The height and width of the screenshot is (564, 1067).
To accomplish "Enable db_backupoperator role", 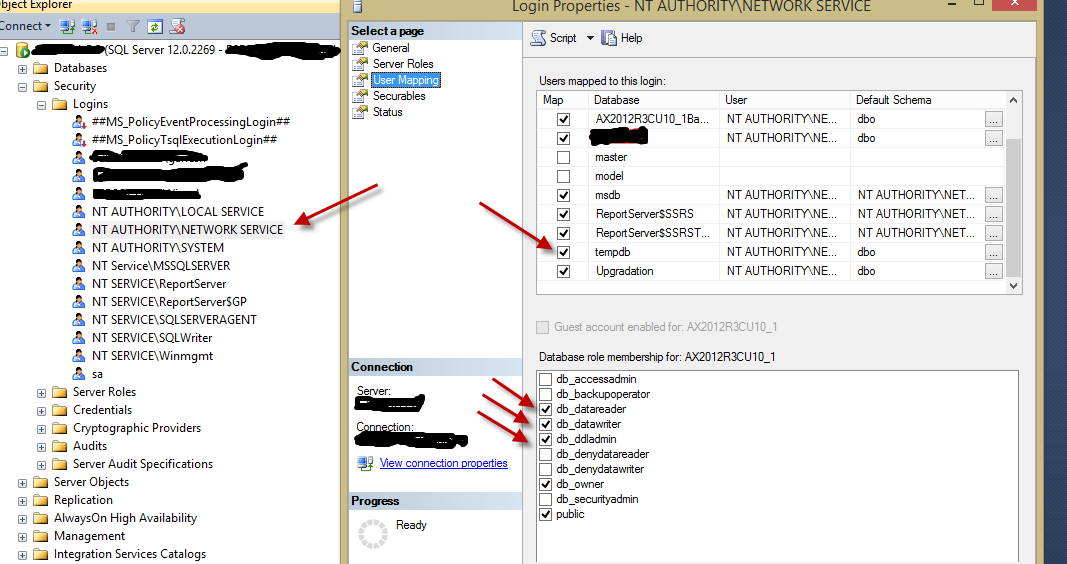I will (545, 394).
